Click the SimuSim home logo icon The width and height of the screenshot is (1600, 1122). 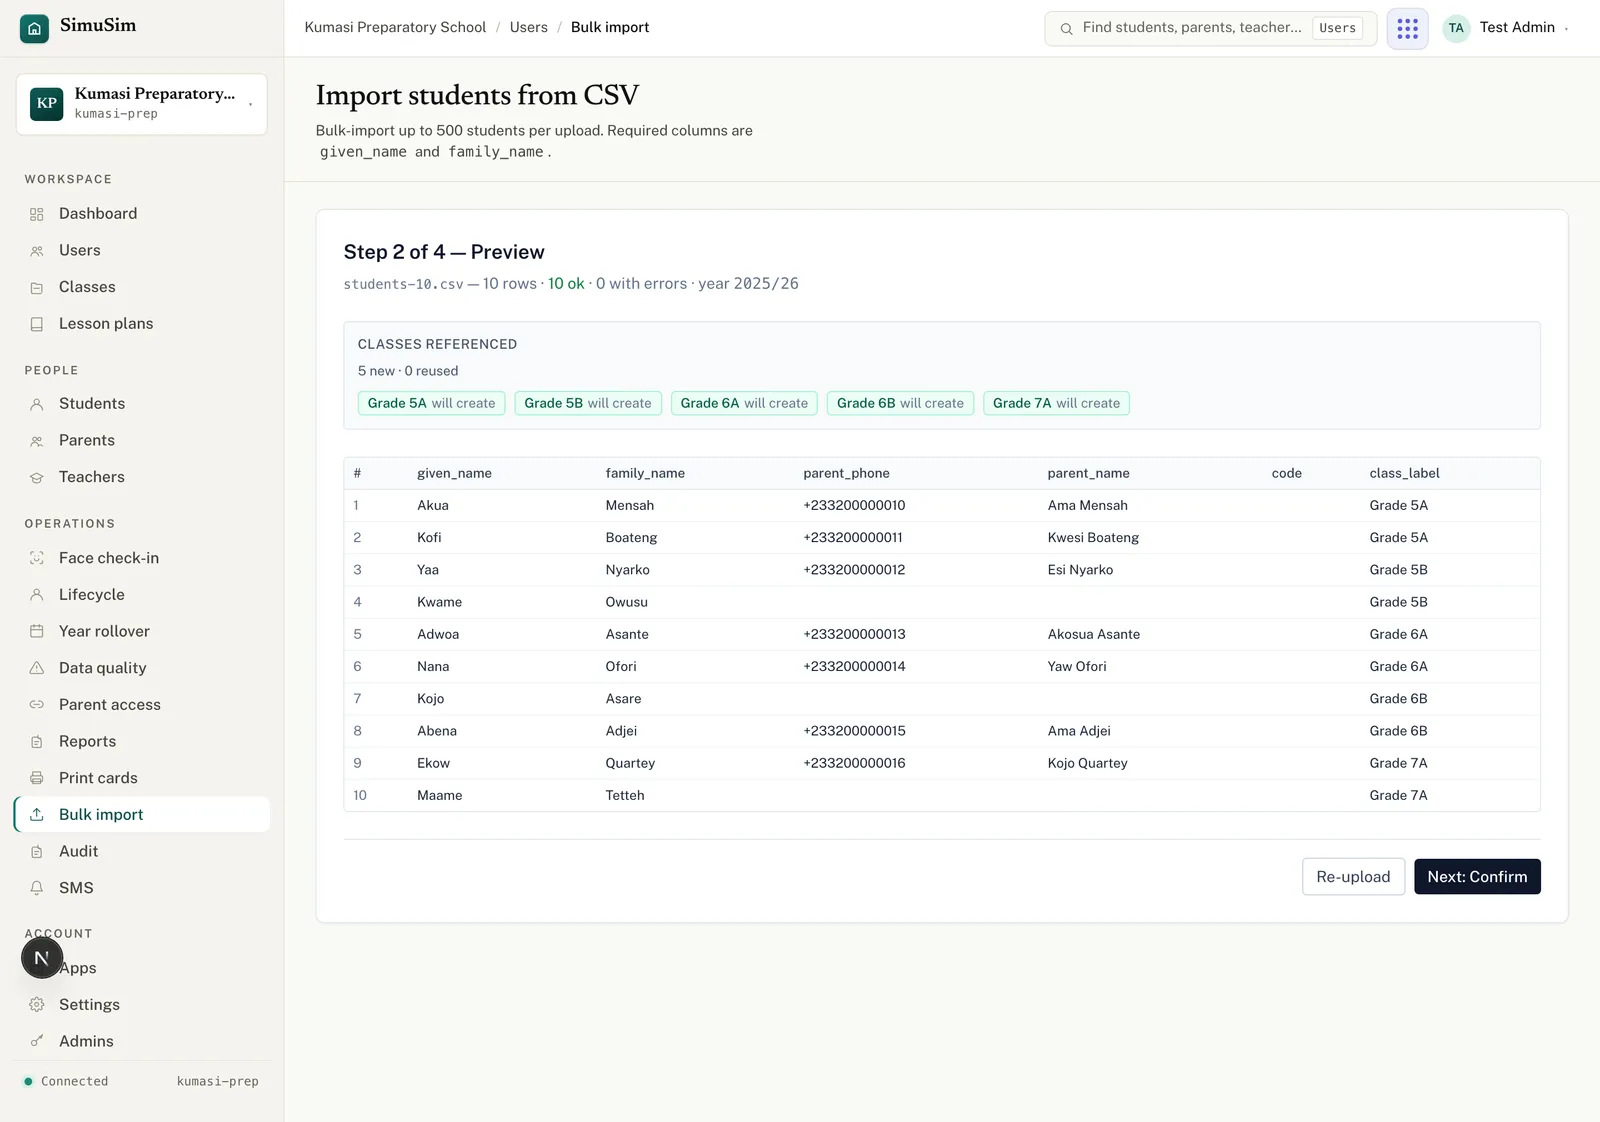click(x=34, y=28)
